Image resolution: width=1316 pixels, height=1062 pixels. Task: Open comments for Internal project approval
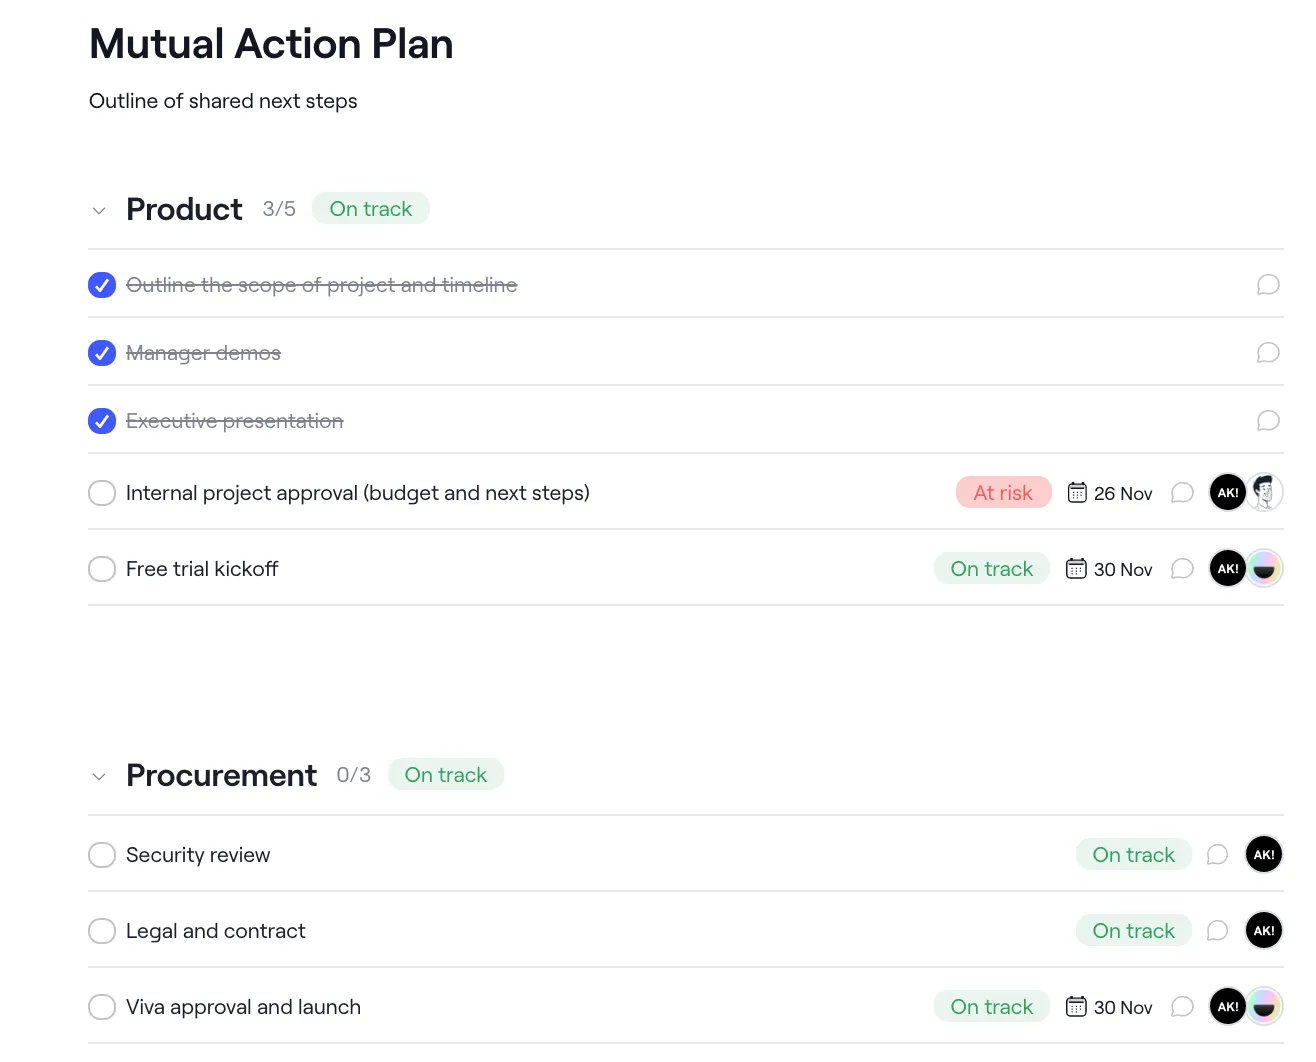point(1182,493)
